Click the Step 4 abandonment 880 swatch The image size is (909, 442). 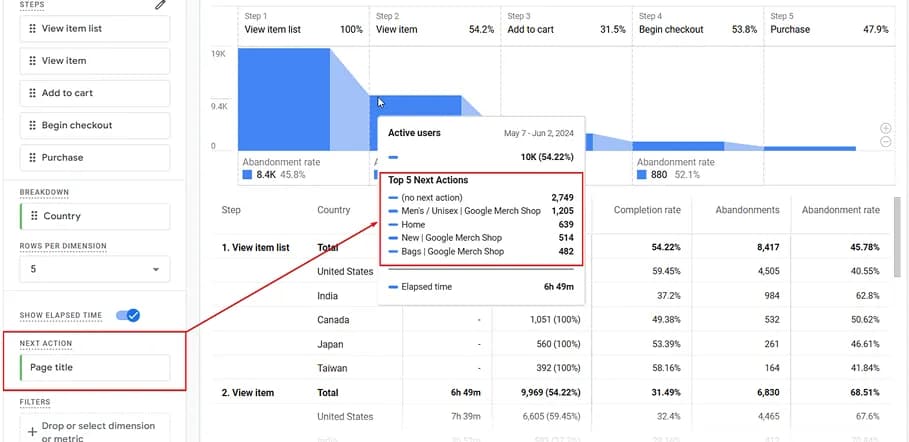pos(642,175)
